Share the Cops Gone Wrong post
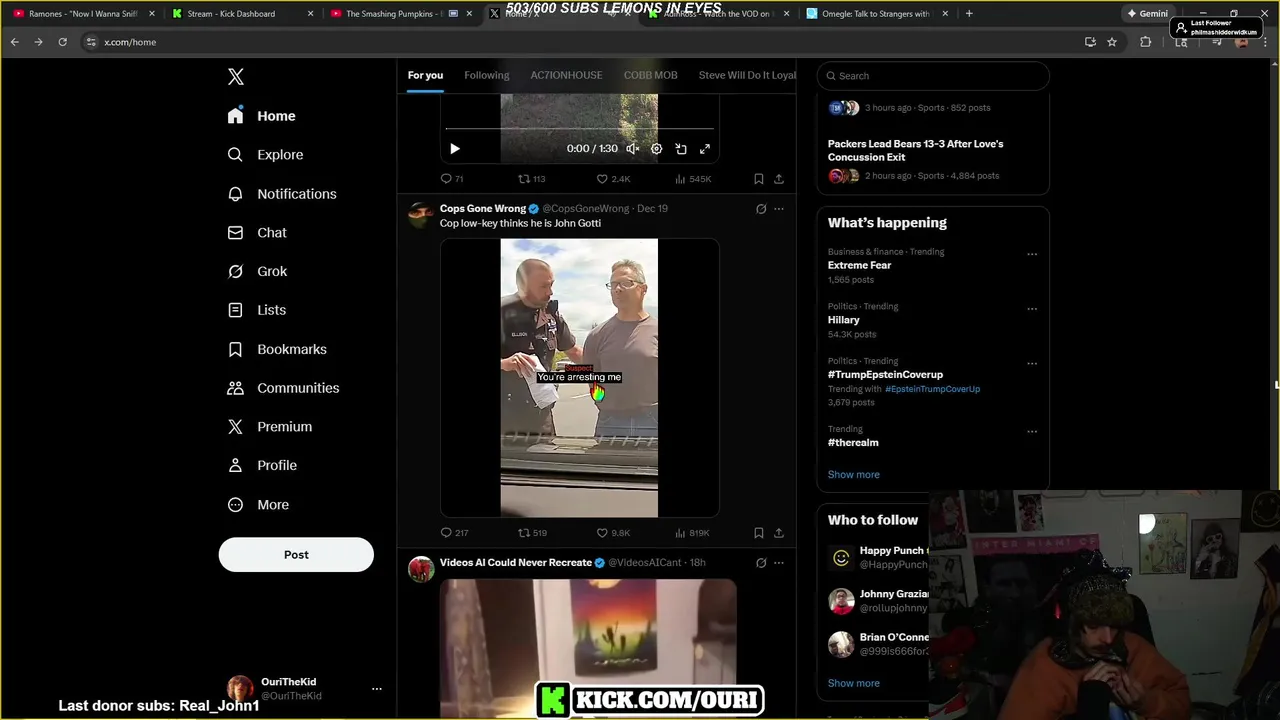The image size is (1280, 720). [x=779, y=533]
